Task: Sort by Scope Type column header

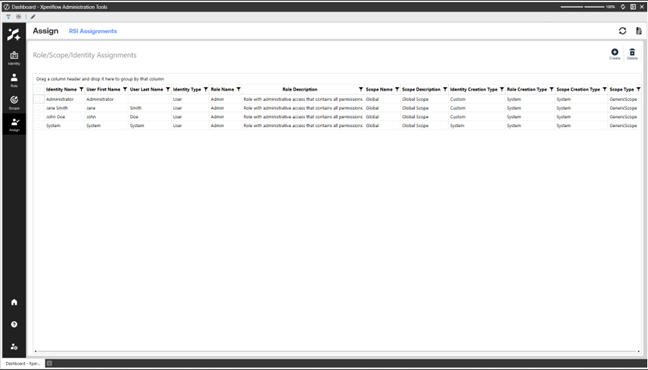Action: pyautogui.click(x=622, y=89)
